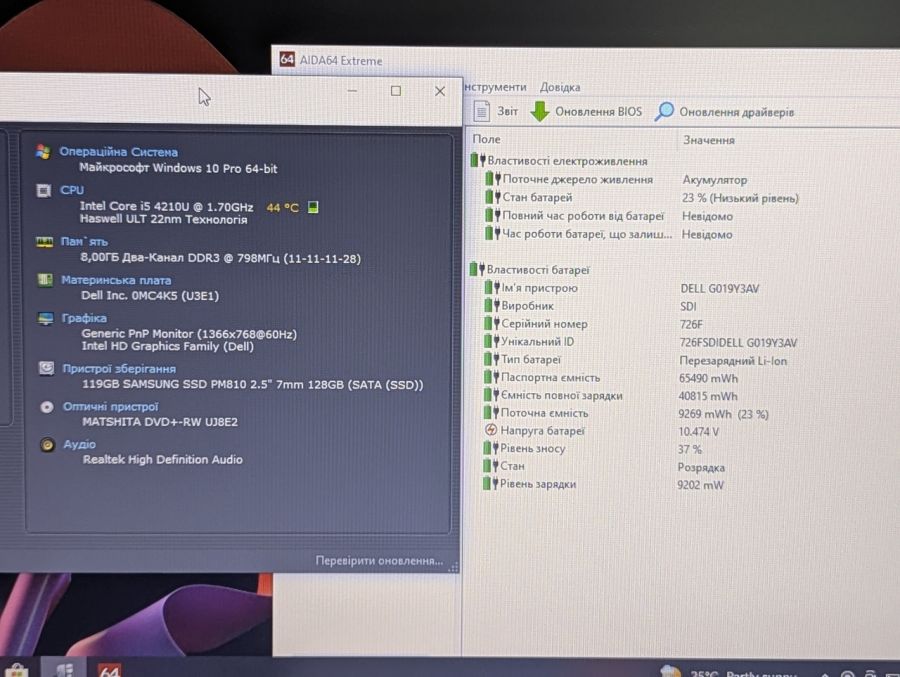Open Оновлення BIOS
The width and height of the screenshot is (900, 677).
(x=598, y=111)
